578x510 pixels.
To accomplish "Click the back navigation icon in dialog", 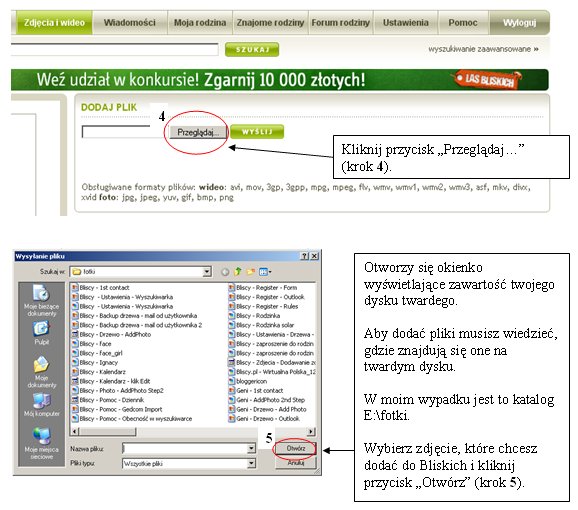I will (225, 272).
